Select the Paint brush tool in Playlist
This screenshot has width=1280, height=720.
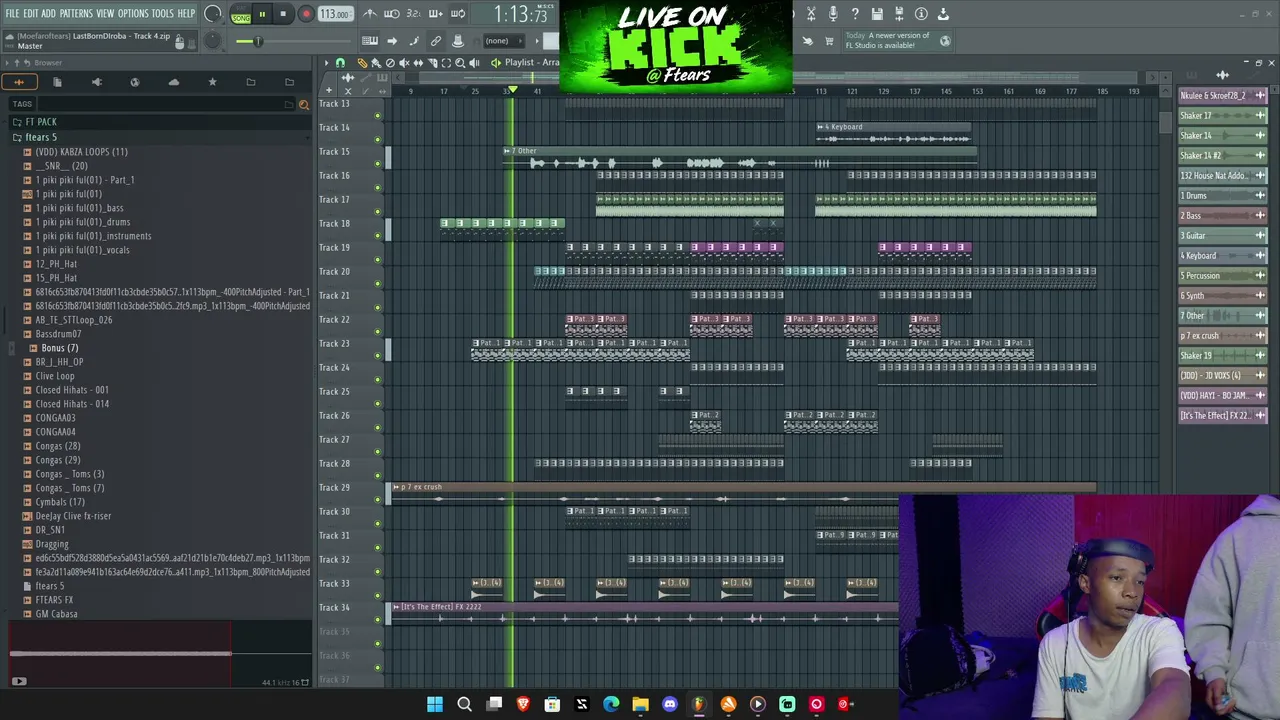(x=376, y=63)
